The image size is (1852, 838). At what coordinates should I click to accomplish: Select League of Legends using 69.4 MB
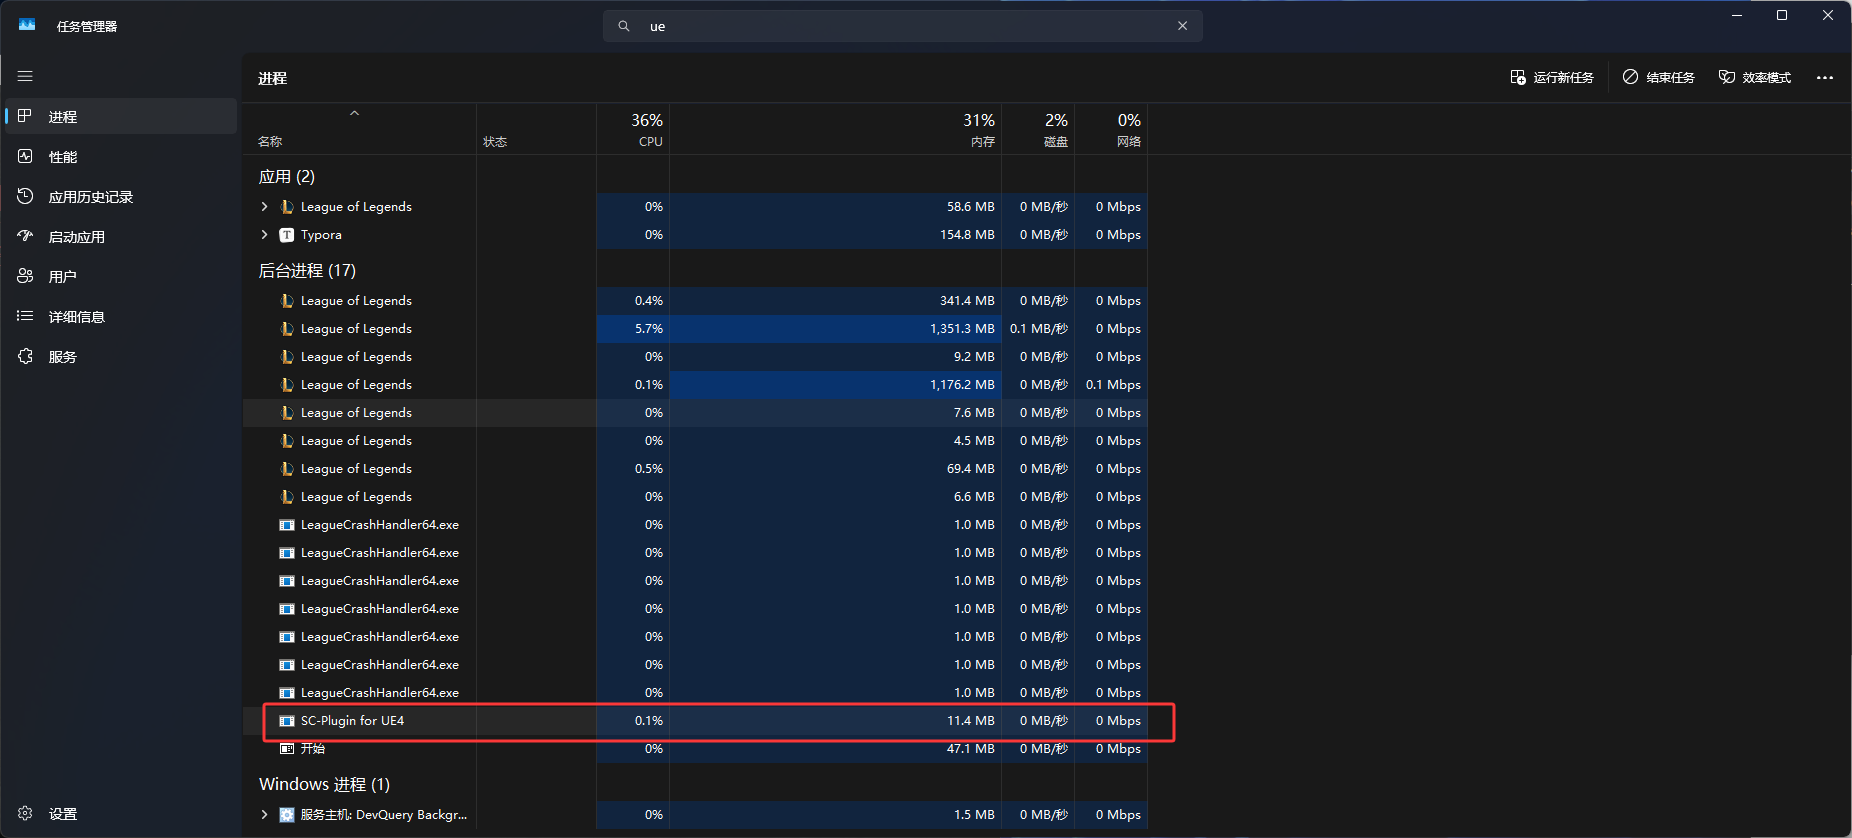pos(695,468)
